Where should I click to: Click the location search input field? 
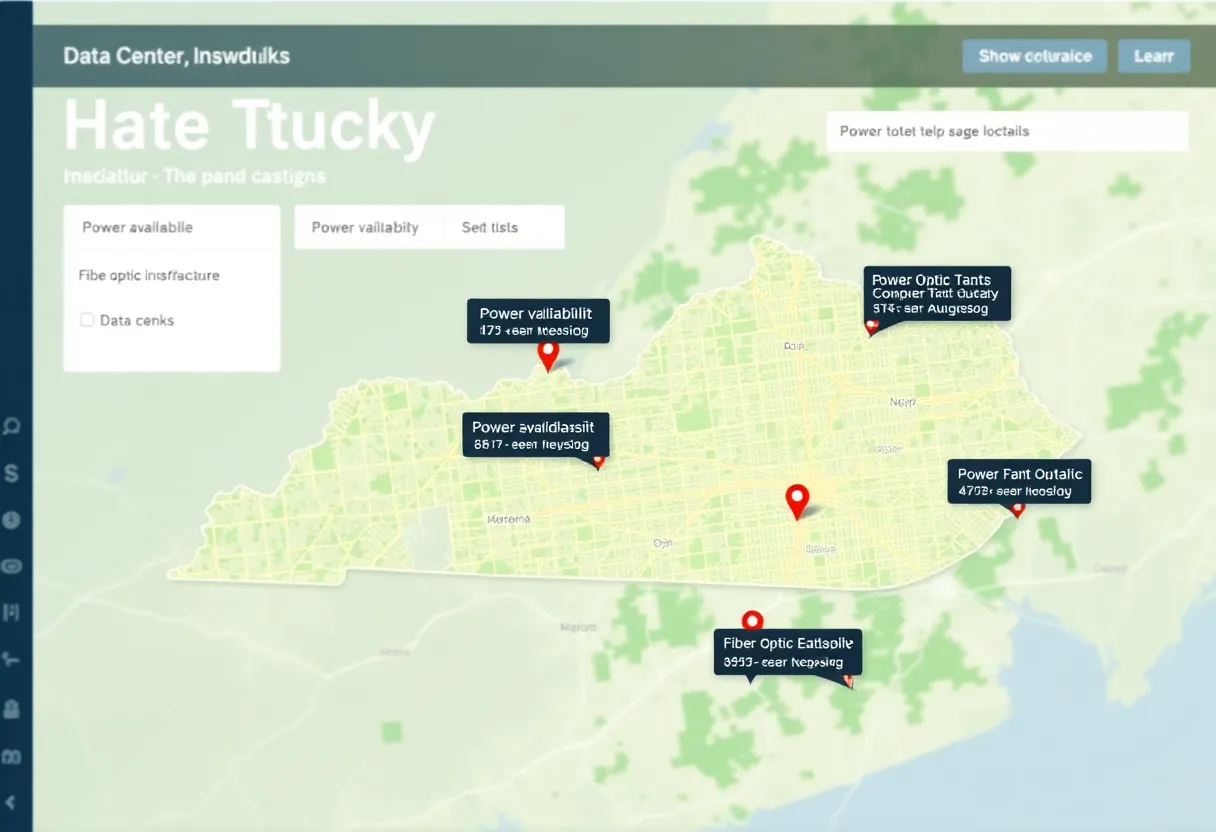coord(1006,131)
